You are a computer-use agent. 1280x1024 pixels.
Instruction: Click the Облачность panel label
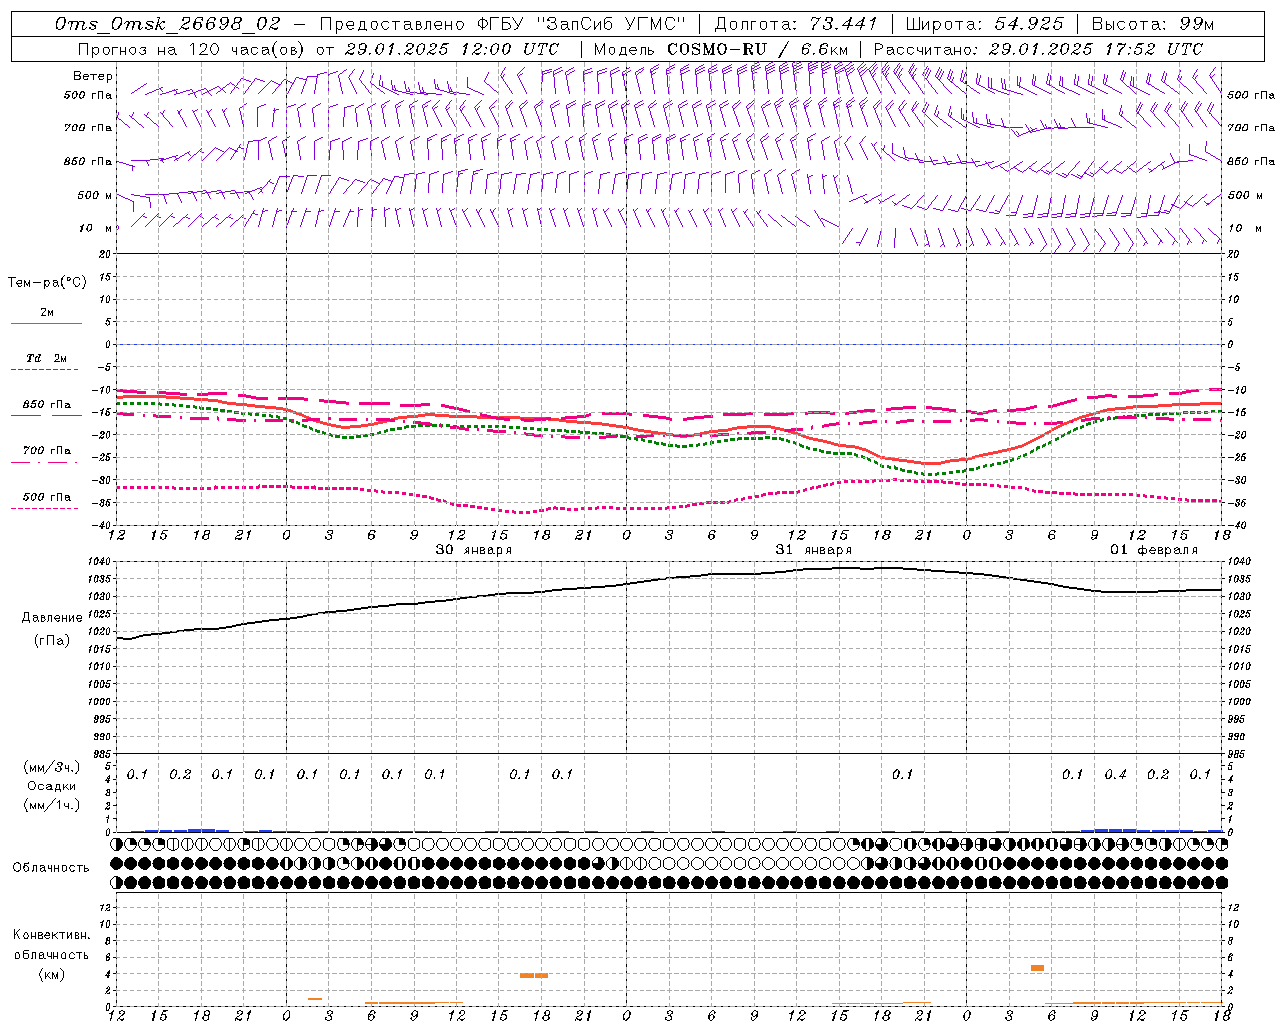(51, 867)
